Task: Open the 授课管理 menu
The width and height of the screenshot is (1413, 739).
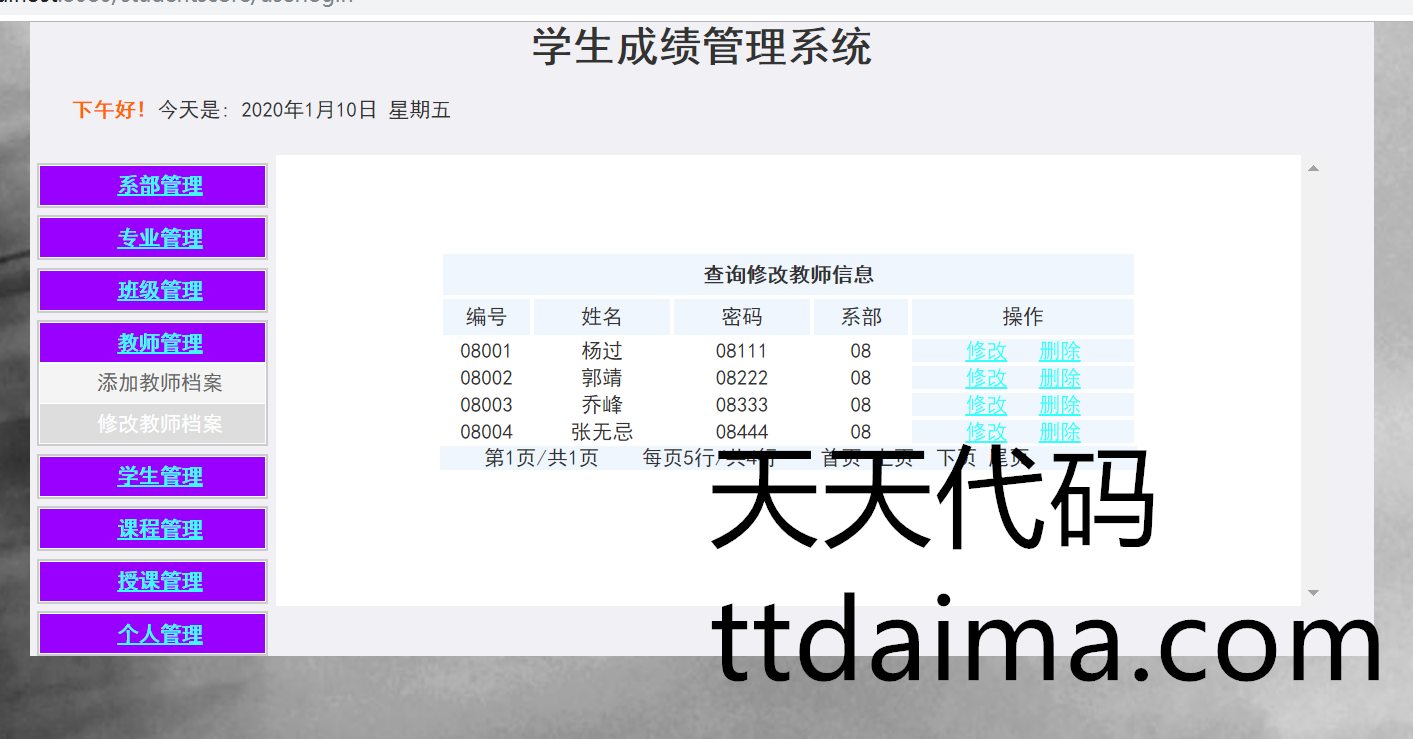Action: 160,582
